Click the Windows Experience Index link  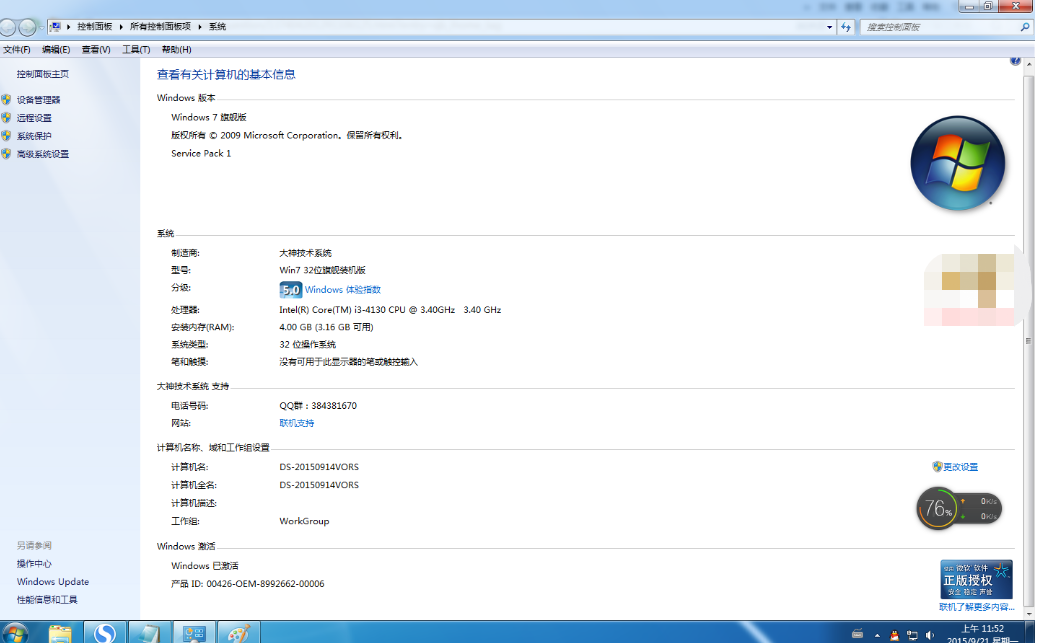(343, 290)
